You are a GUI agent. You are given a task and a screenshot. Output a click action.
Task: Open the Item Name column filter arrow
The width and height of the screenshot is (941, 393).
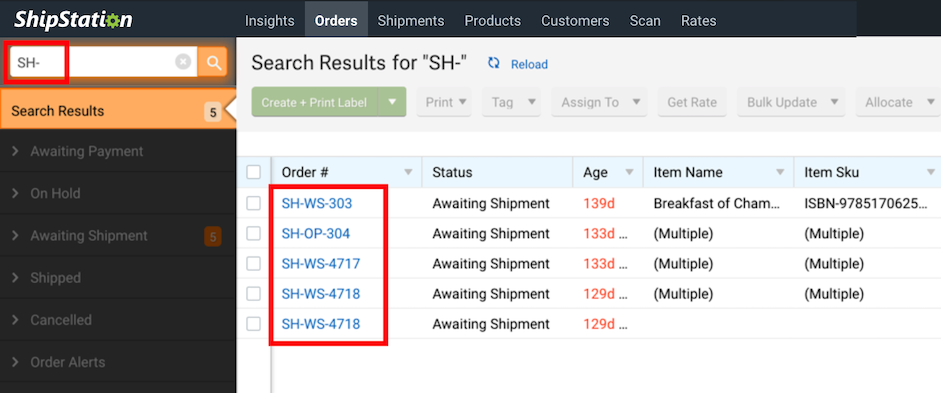point(780,172)
